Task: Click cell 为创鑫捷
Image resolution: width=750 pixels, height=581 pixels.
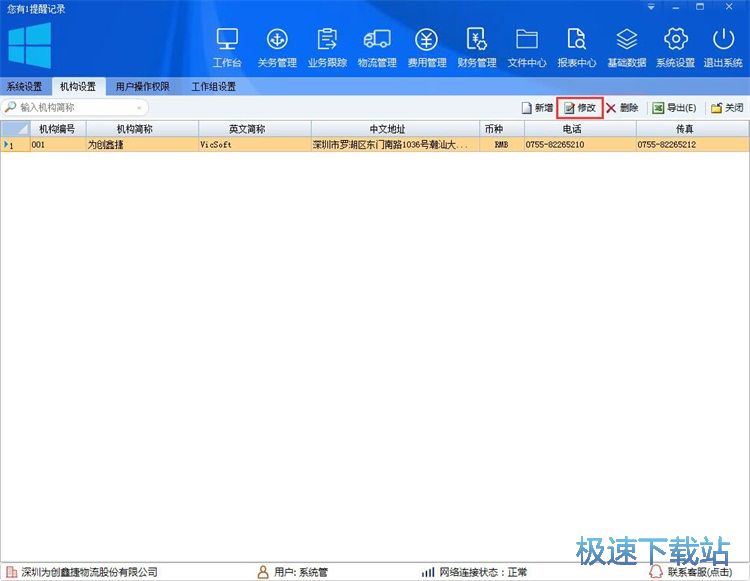Action: point(142,144)
